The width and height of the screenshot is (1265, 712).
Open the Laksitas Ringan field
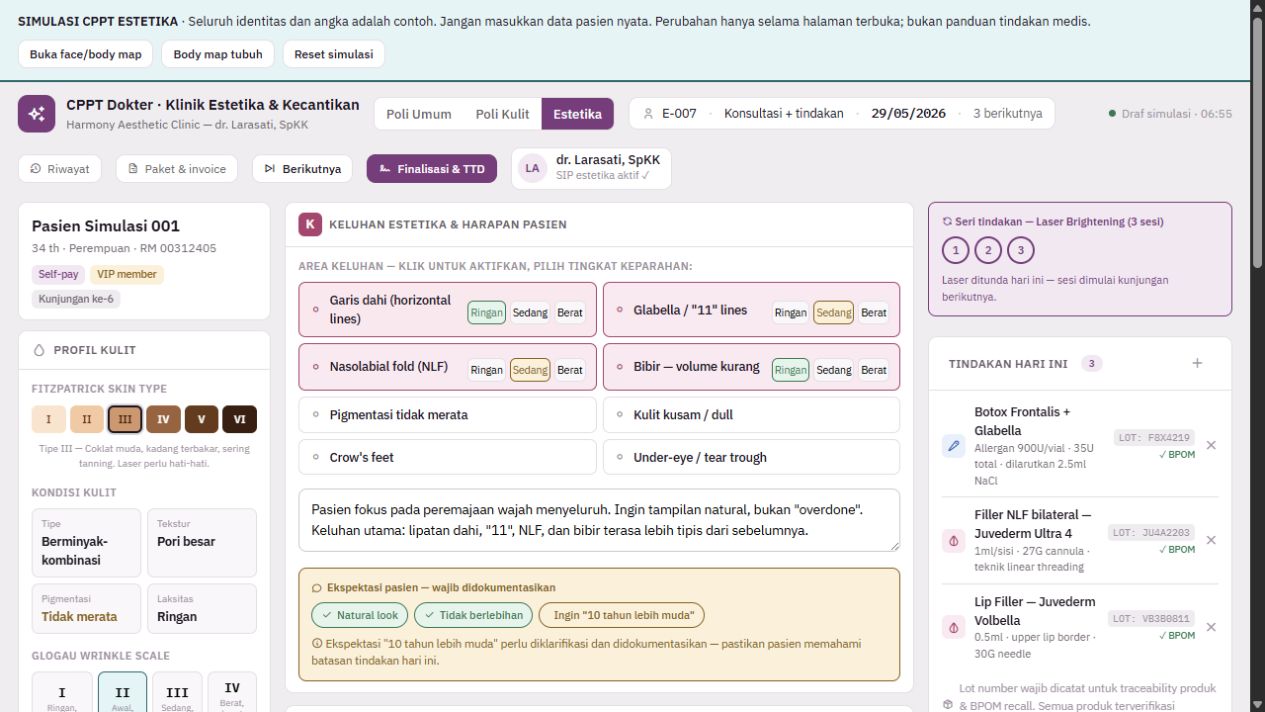click(x=202, y=608)
